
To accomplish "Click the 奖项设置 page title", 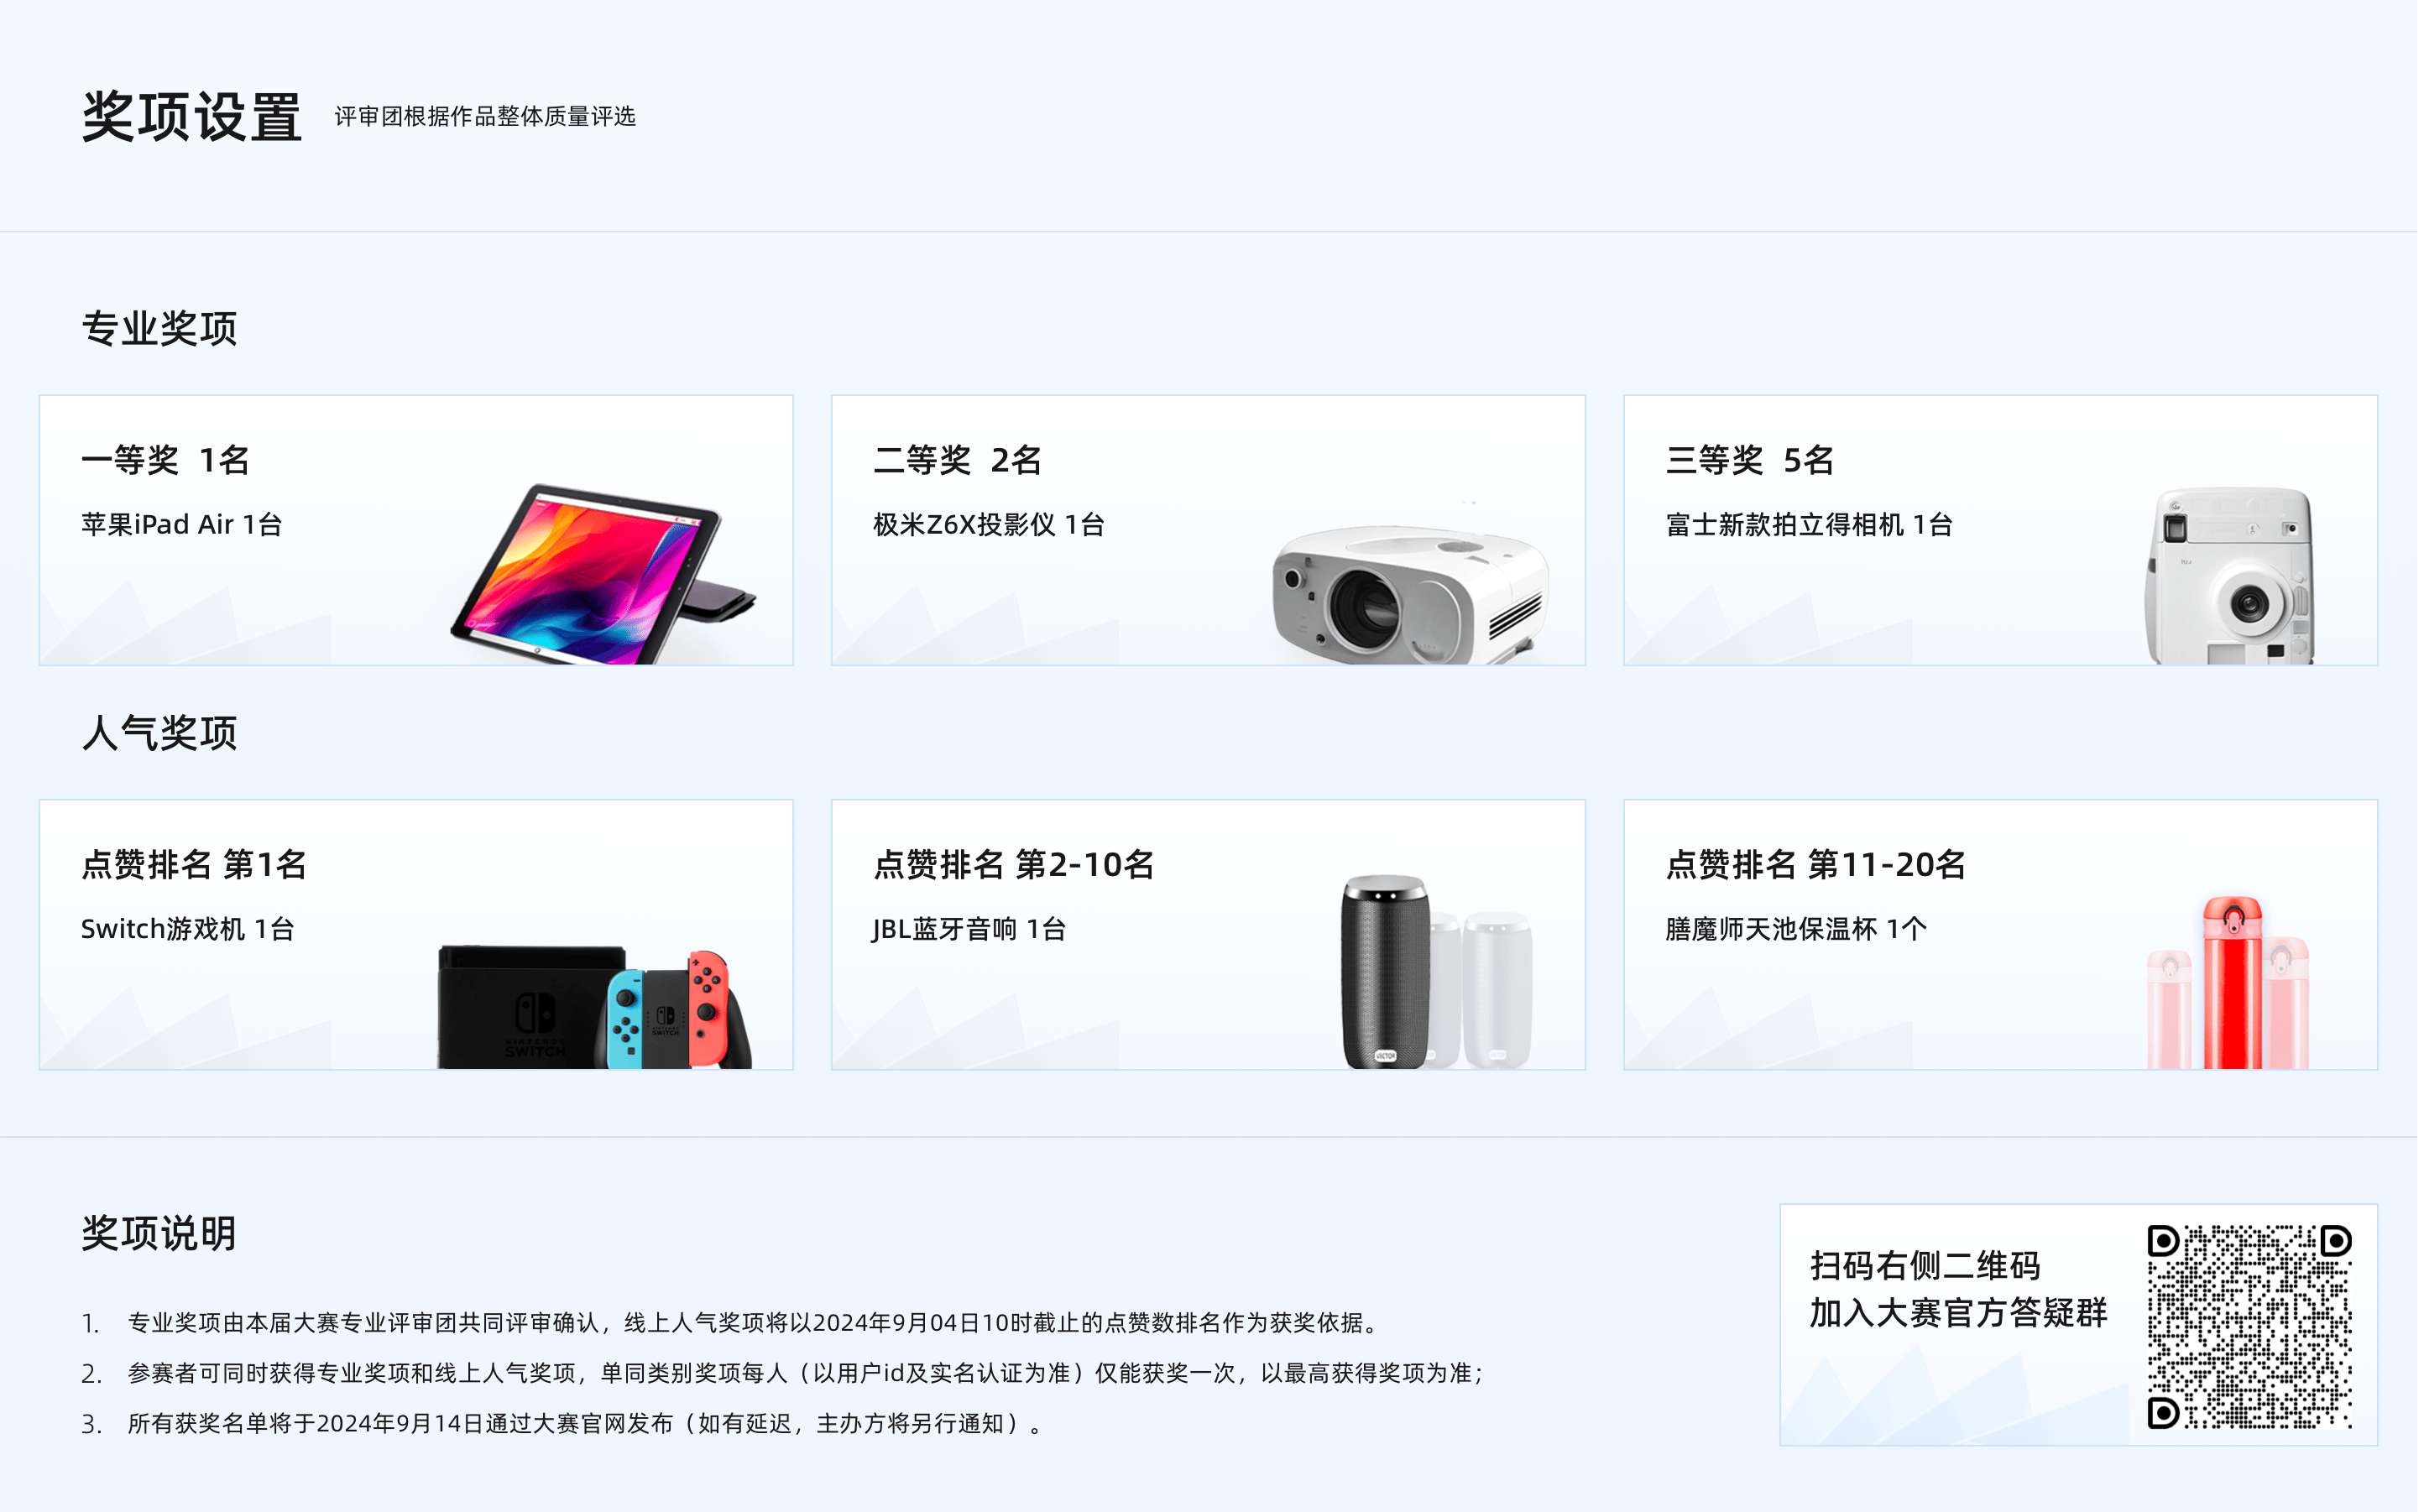I will 192,117.
